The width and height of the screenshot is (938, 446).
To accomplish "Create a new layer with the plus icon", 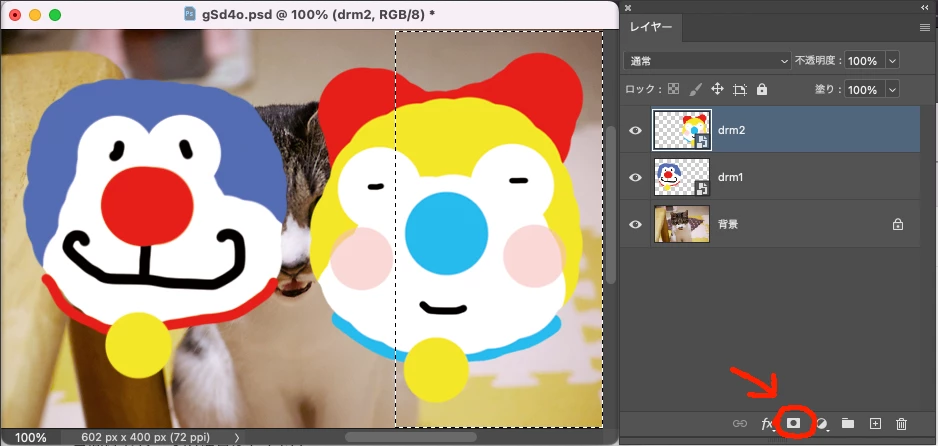I will click(875, 423).
